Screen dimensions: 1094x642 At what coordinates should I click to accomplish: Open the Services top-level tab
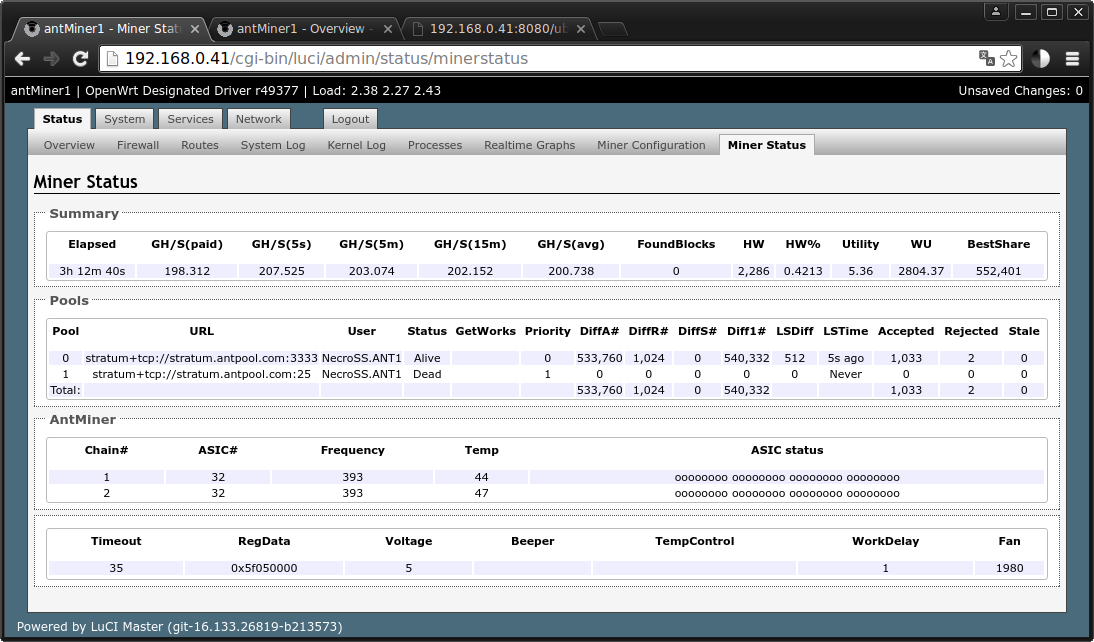pos(190,119)
